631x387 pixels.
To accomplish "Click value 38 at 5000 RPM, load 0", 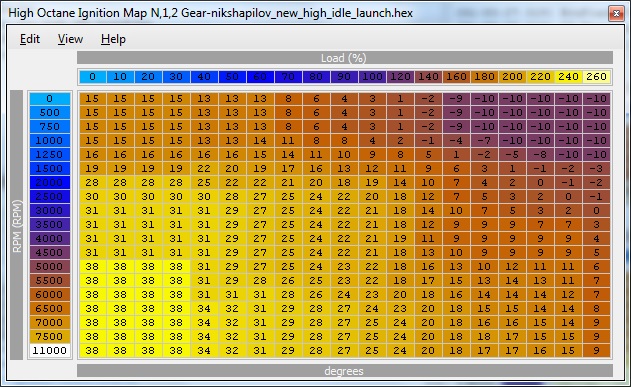I will tap(92, 266).
